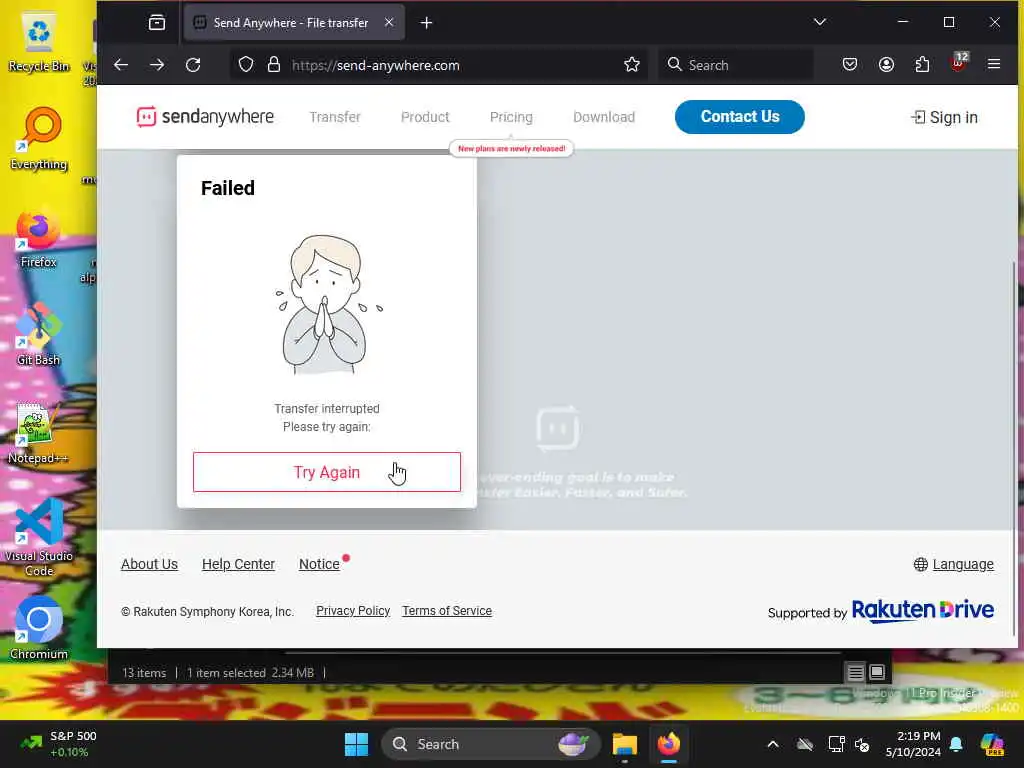1024x768 pixels.
Task: Select the Send Anywhere - File transfer tab
Action: tap(294, 23)
